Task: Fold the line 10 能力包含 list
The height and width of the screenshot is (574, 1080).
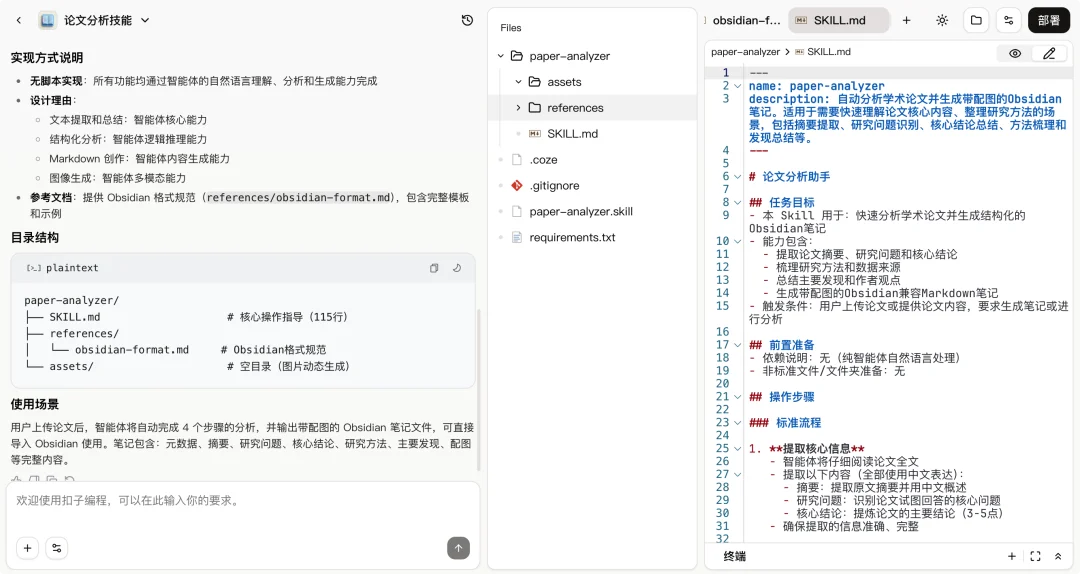Action: (x=738, y=241)
